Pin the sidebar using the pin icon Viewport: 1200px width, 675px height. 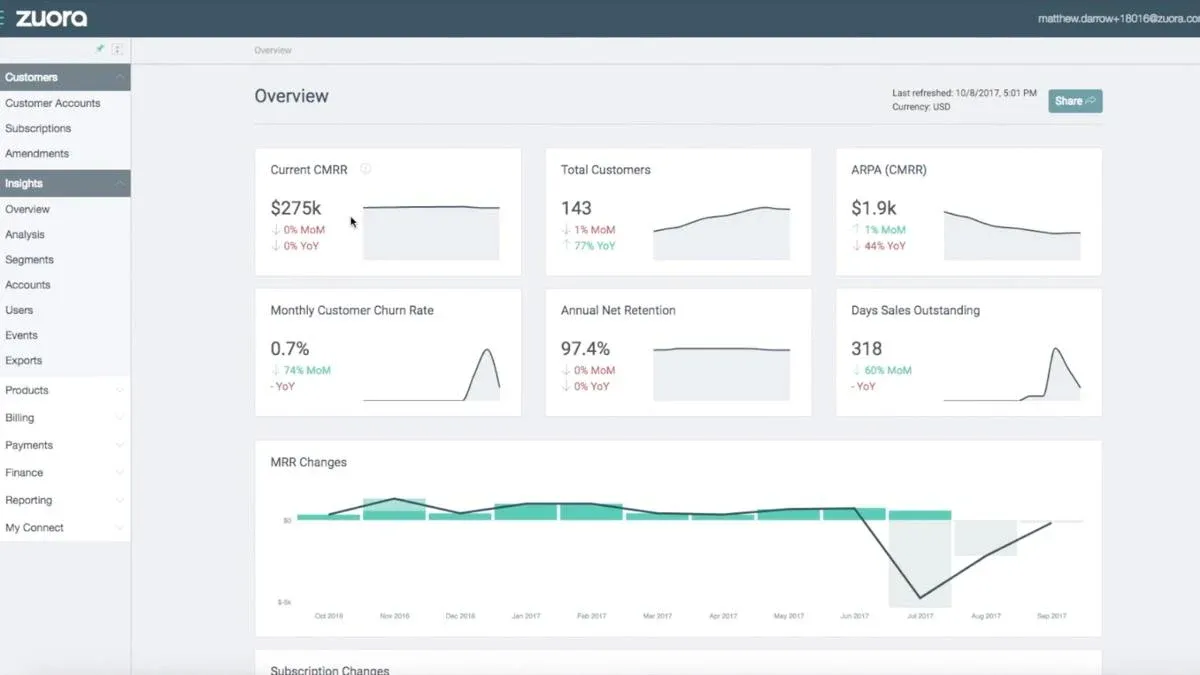[98, 47]
